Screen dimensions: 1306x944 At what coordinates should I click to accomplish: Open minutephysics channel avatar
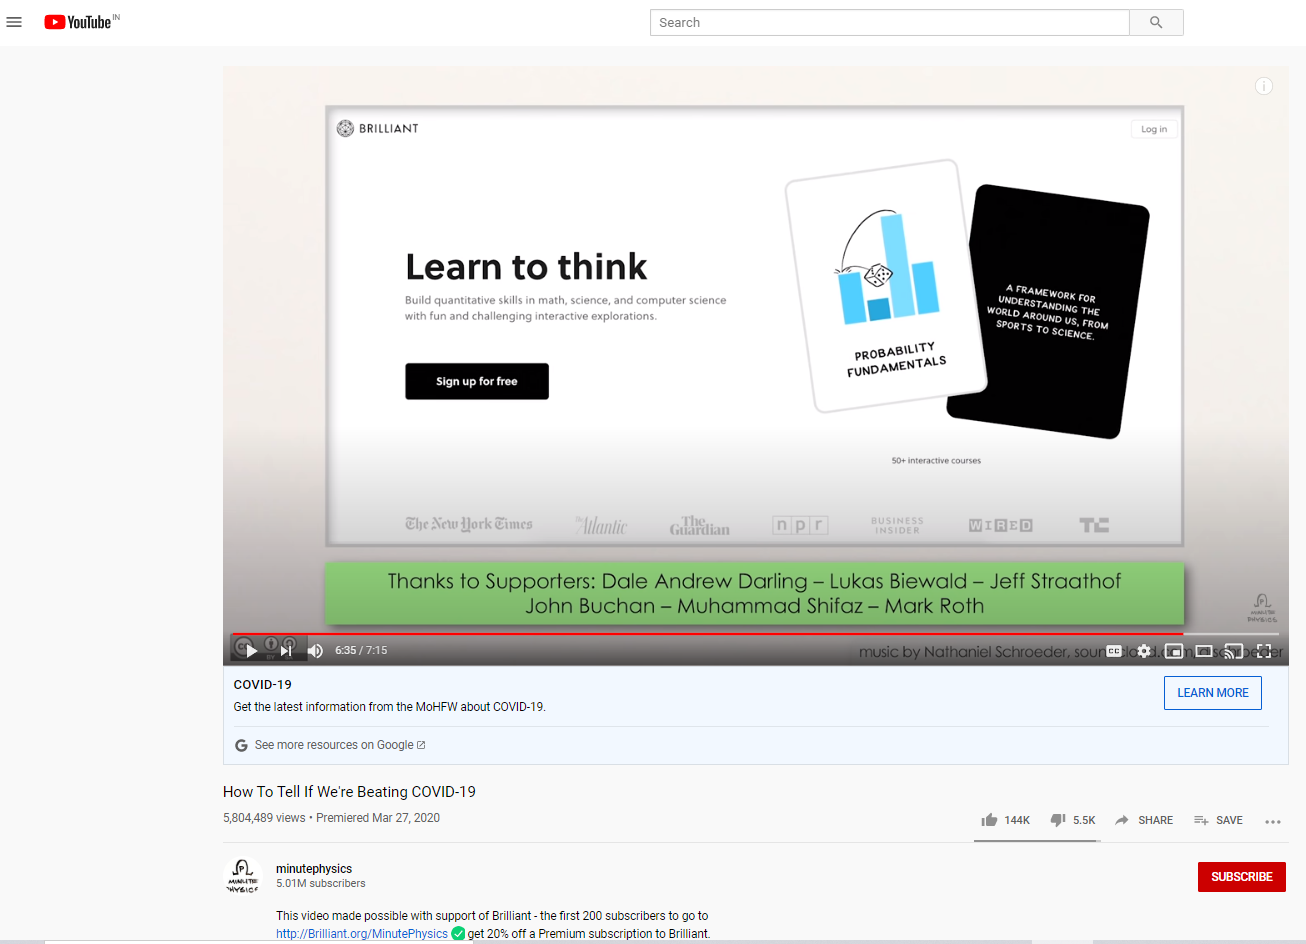click(x=242, y=876)
